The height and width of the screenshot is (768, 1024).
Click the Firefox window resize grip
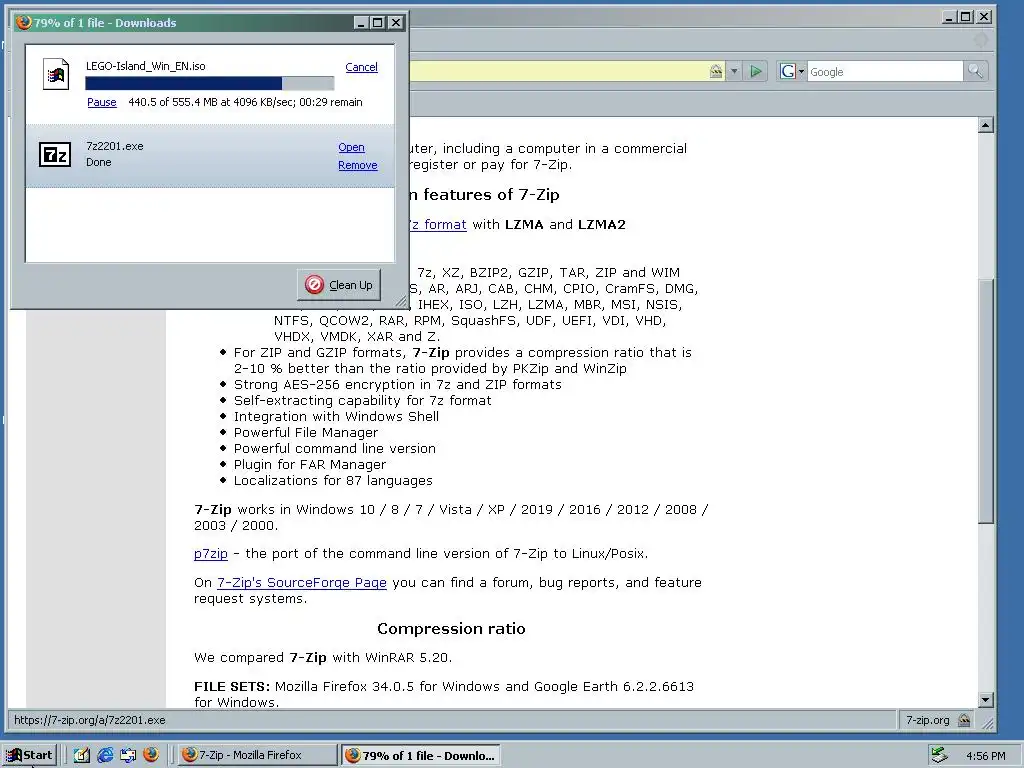point(987,722)
